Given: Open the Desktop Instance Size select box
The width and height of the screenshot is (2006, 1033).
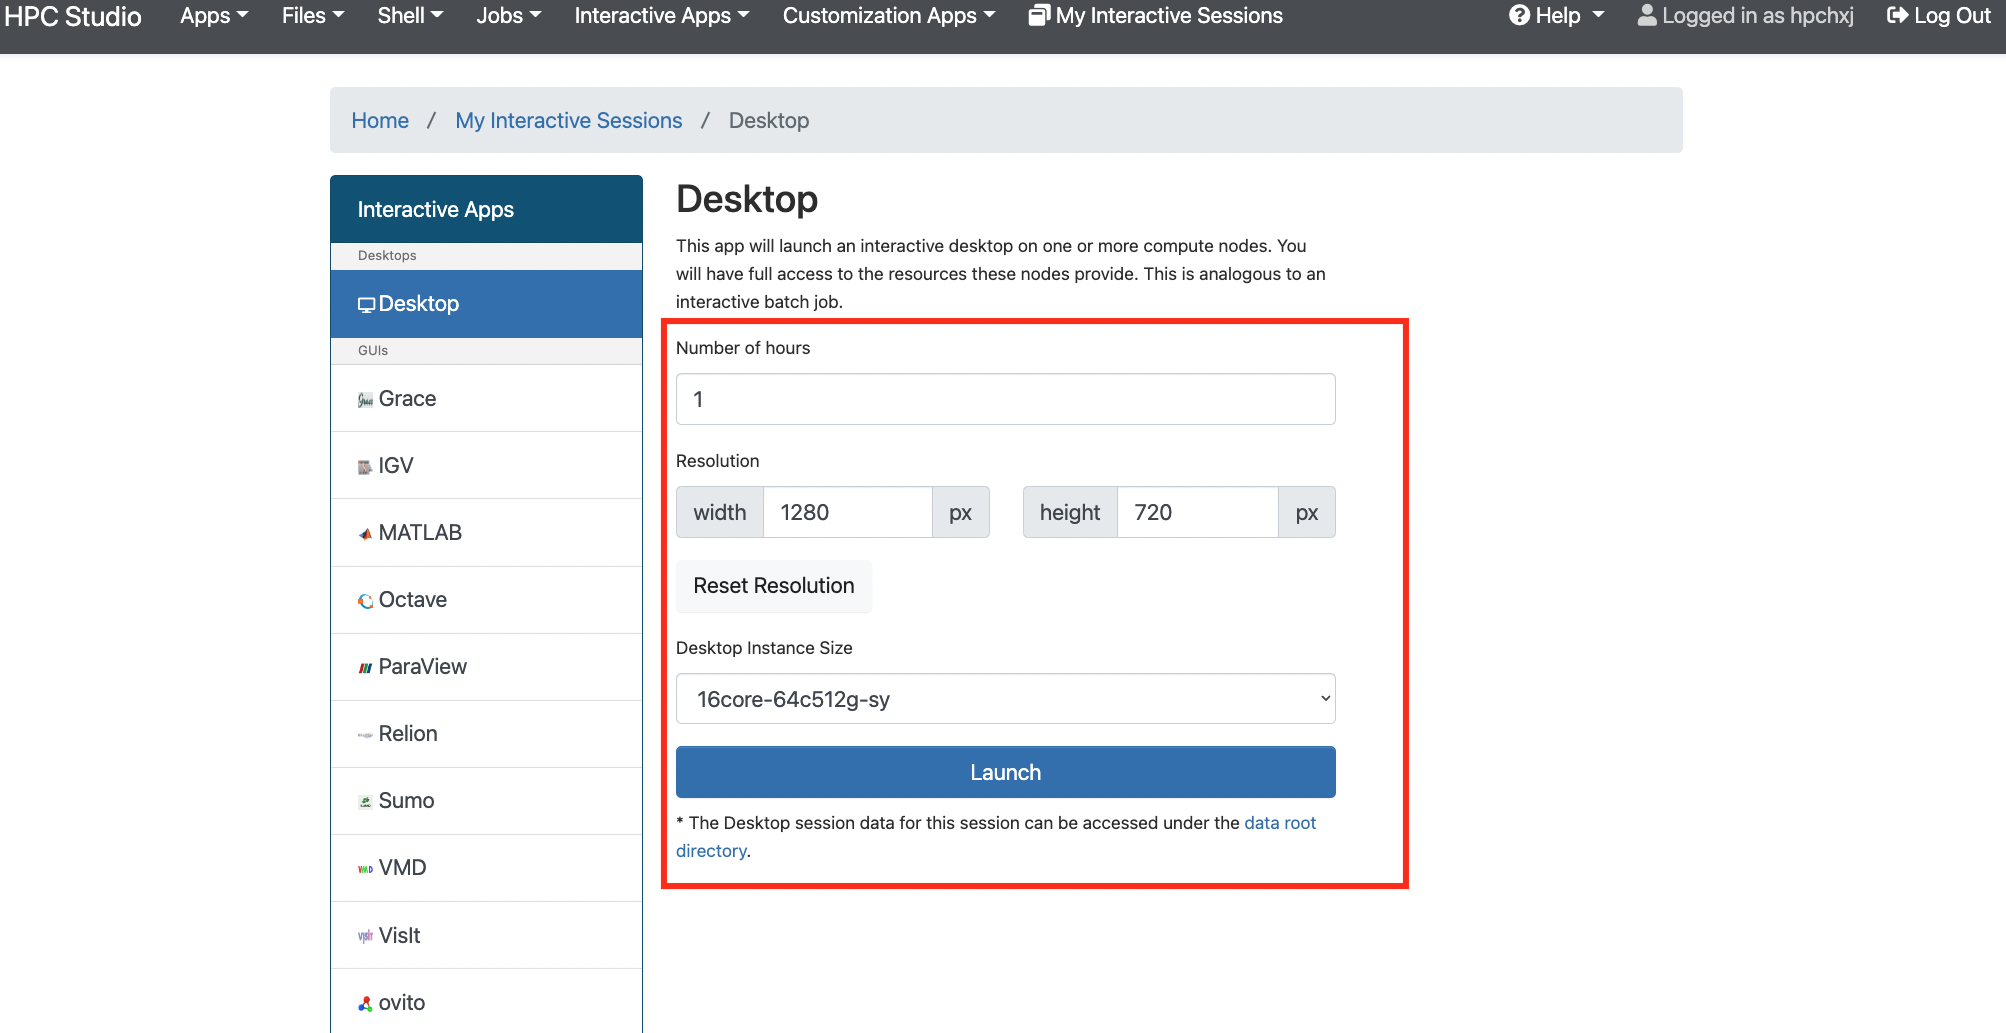Looking at the screenshot, I should tap(1005, 699).
